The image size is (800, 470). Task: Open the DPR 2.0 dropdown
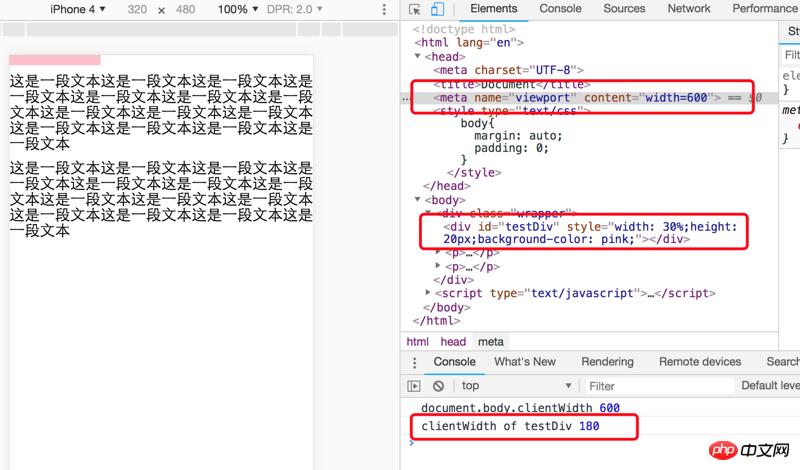(x=293, y=9)
